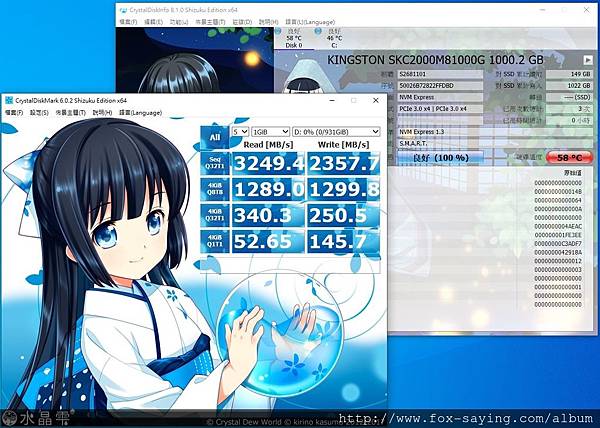Start the Seq Q32T1 test
600x428 pixels.
tap(215, 163)
